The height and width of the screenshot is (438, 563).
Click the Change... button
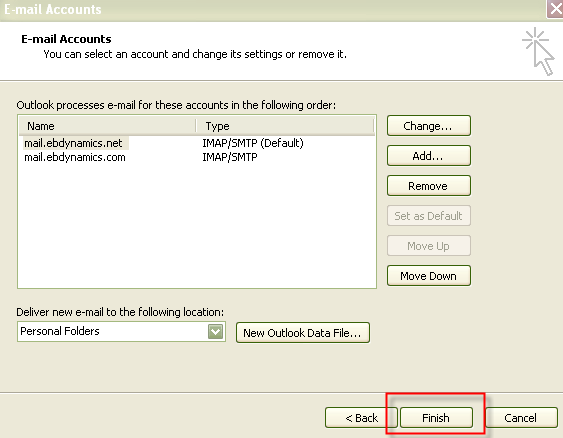click(x=429, y=126)
